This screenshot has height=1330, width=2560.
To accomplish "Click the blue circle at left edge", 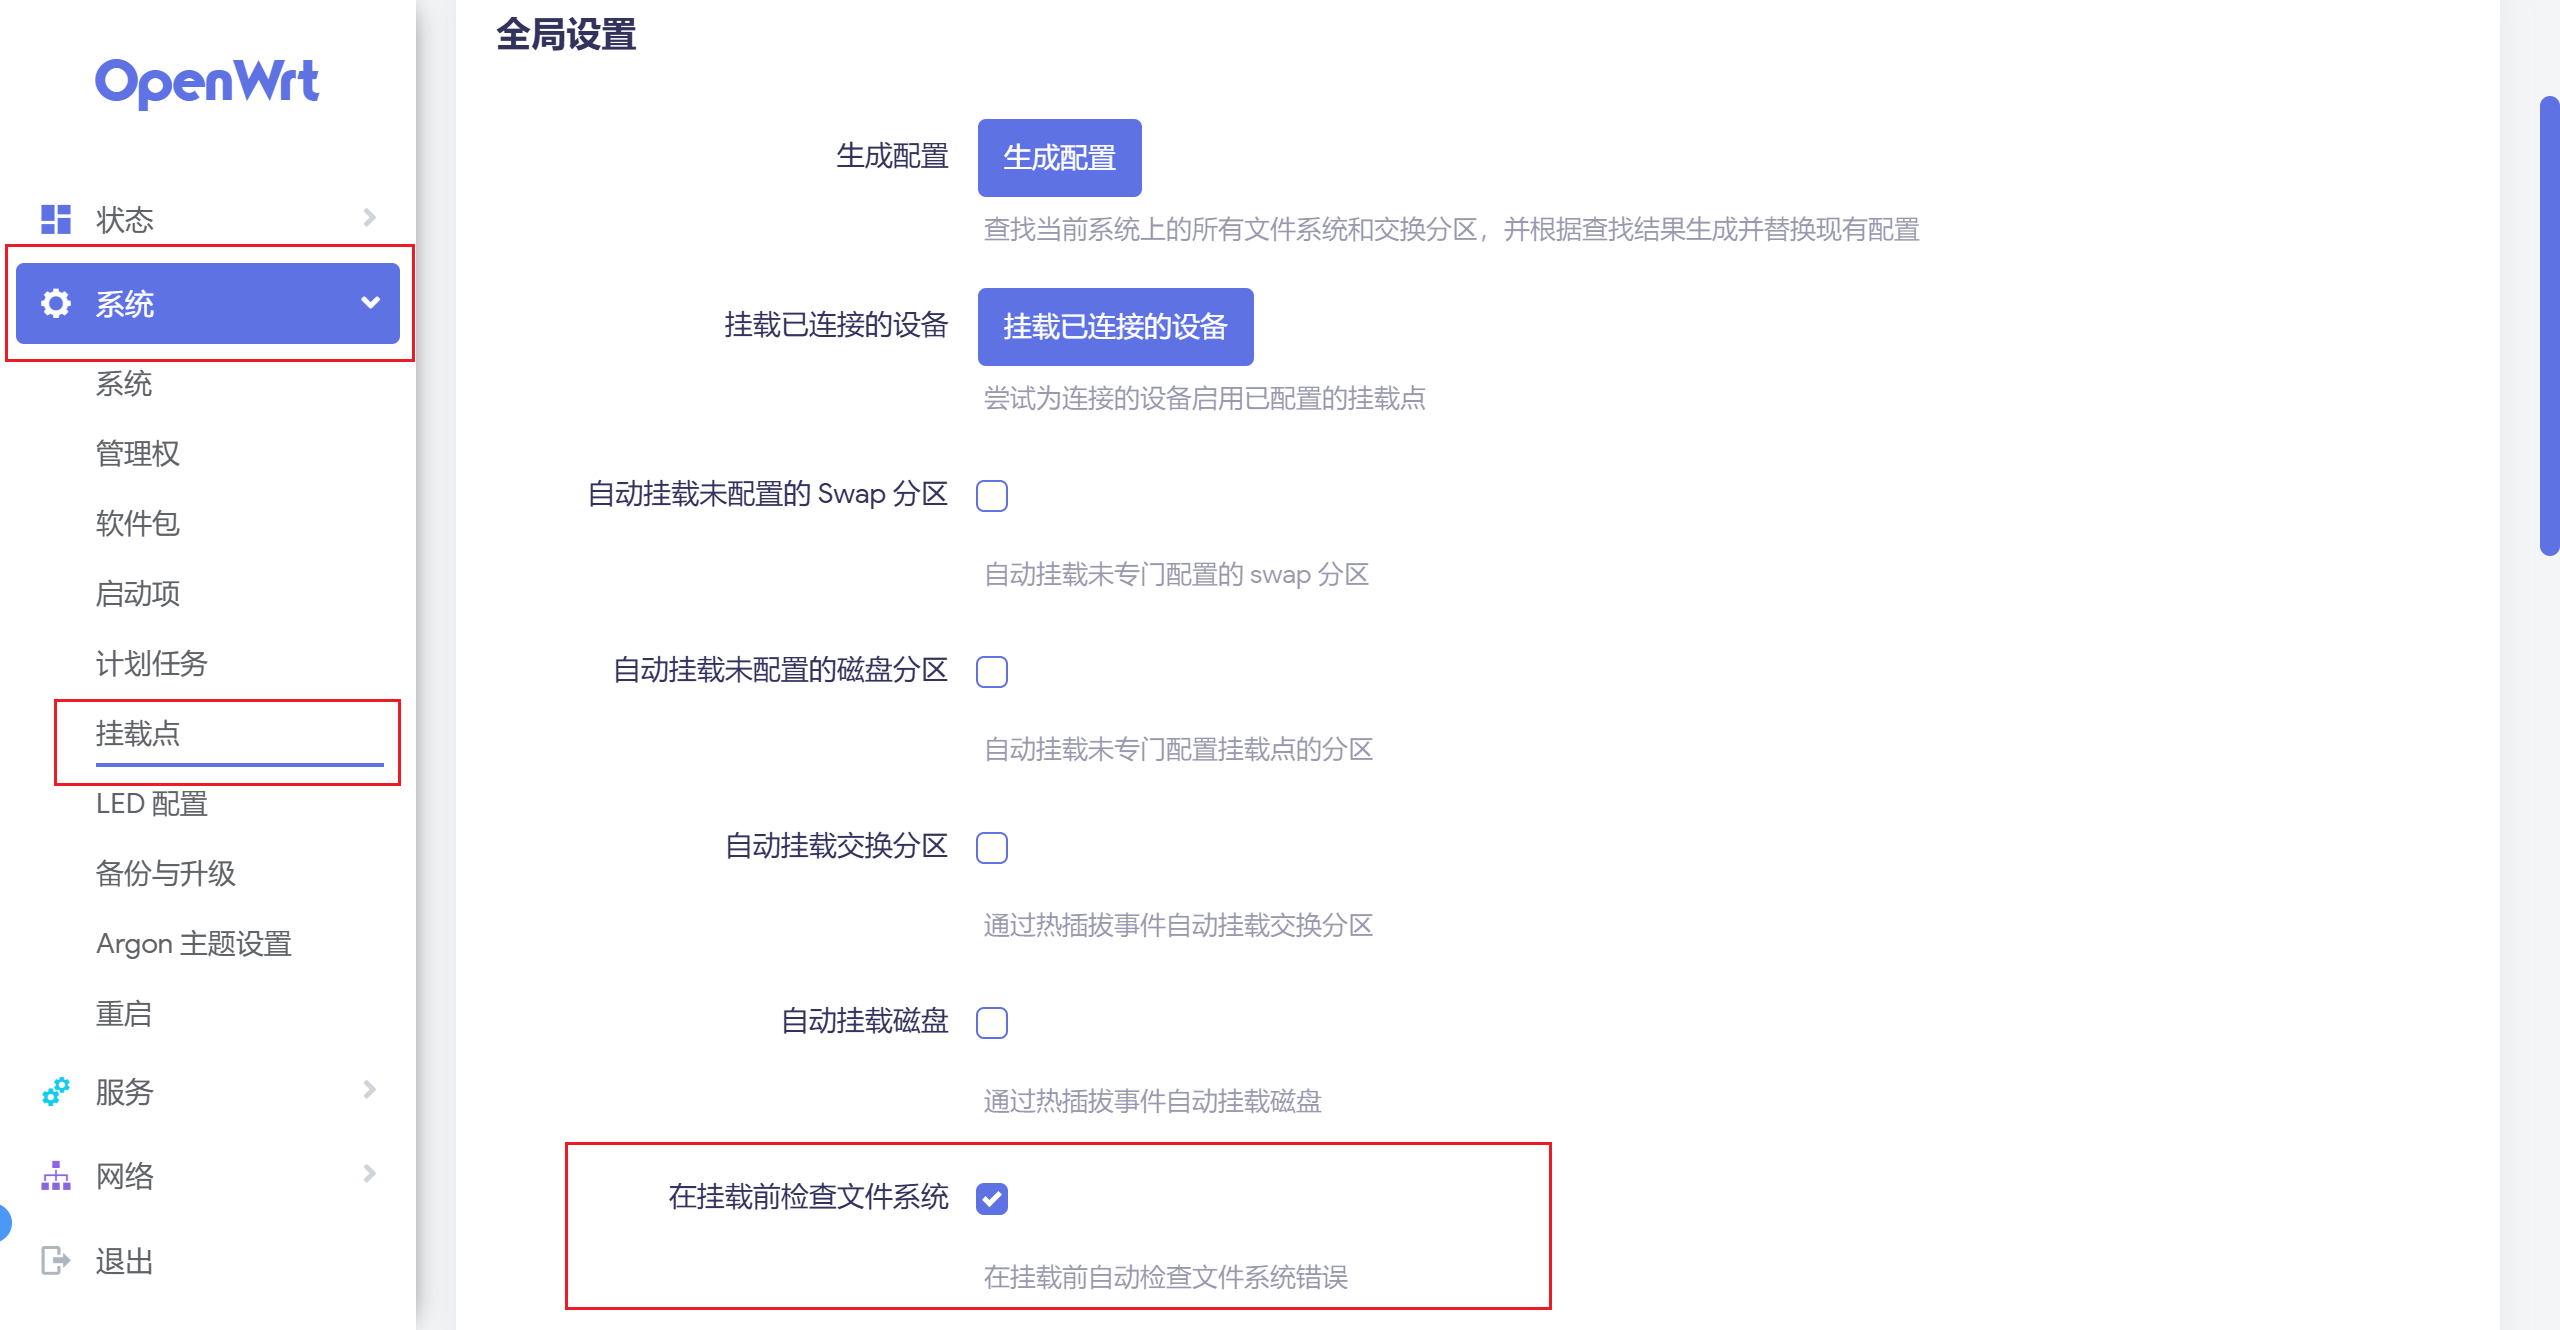I will point(4,1222).
